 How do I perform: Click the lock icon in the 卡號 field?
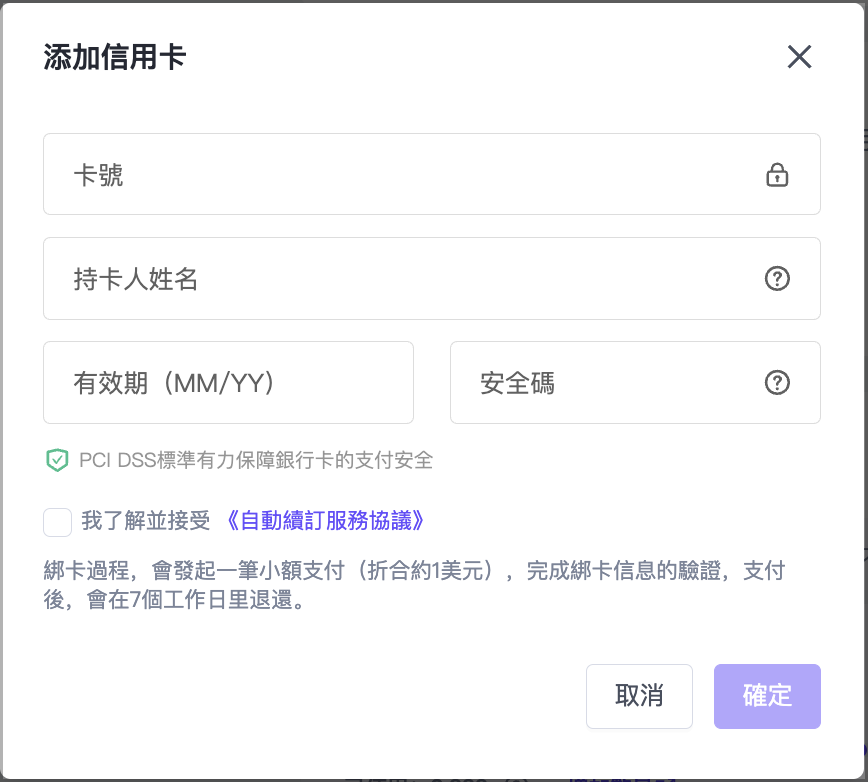tap(777, 175)
